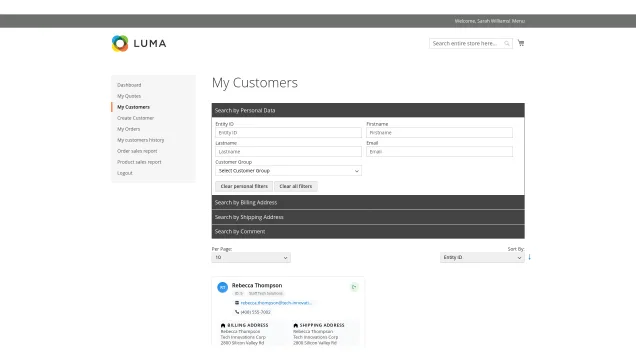Click the rebecca.thompson email link
The width and height of the screenshot is (640, 360).
click(276, 303)
